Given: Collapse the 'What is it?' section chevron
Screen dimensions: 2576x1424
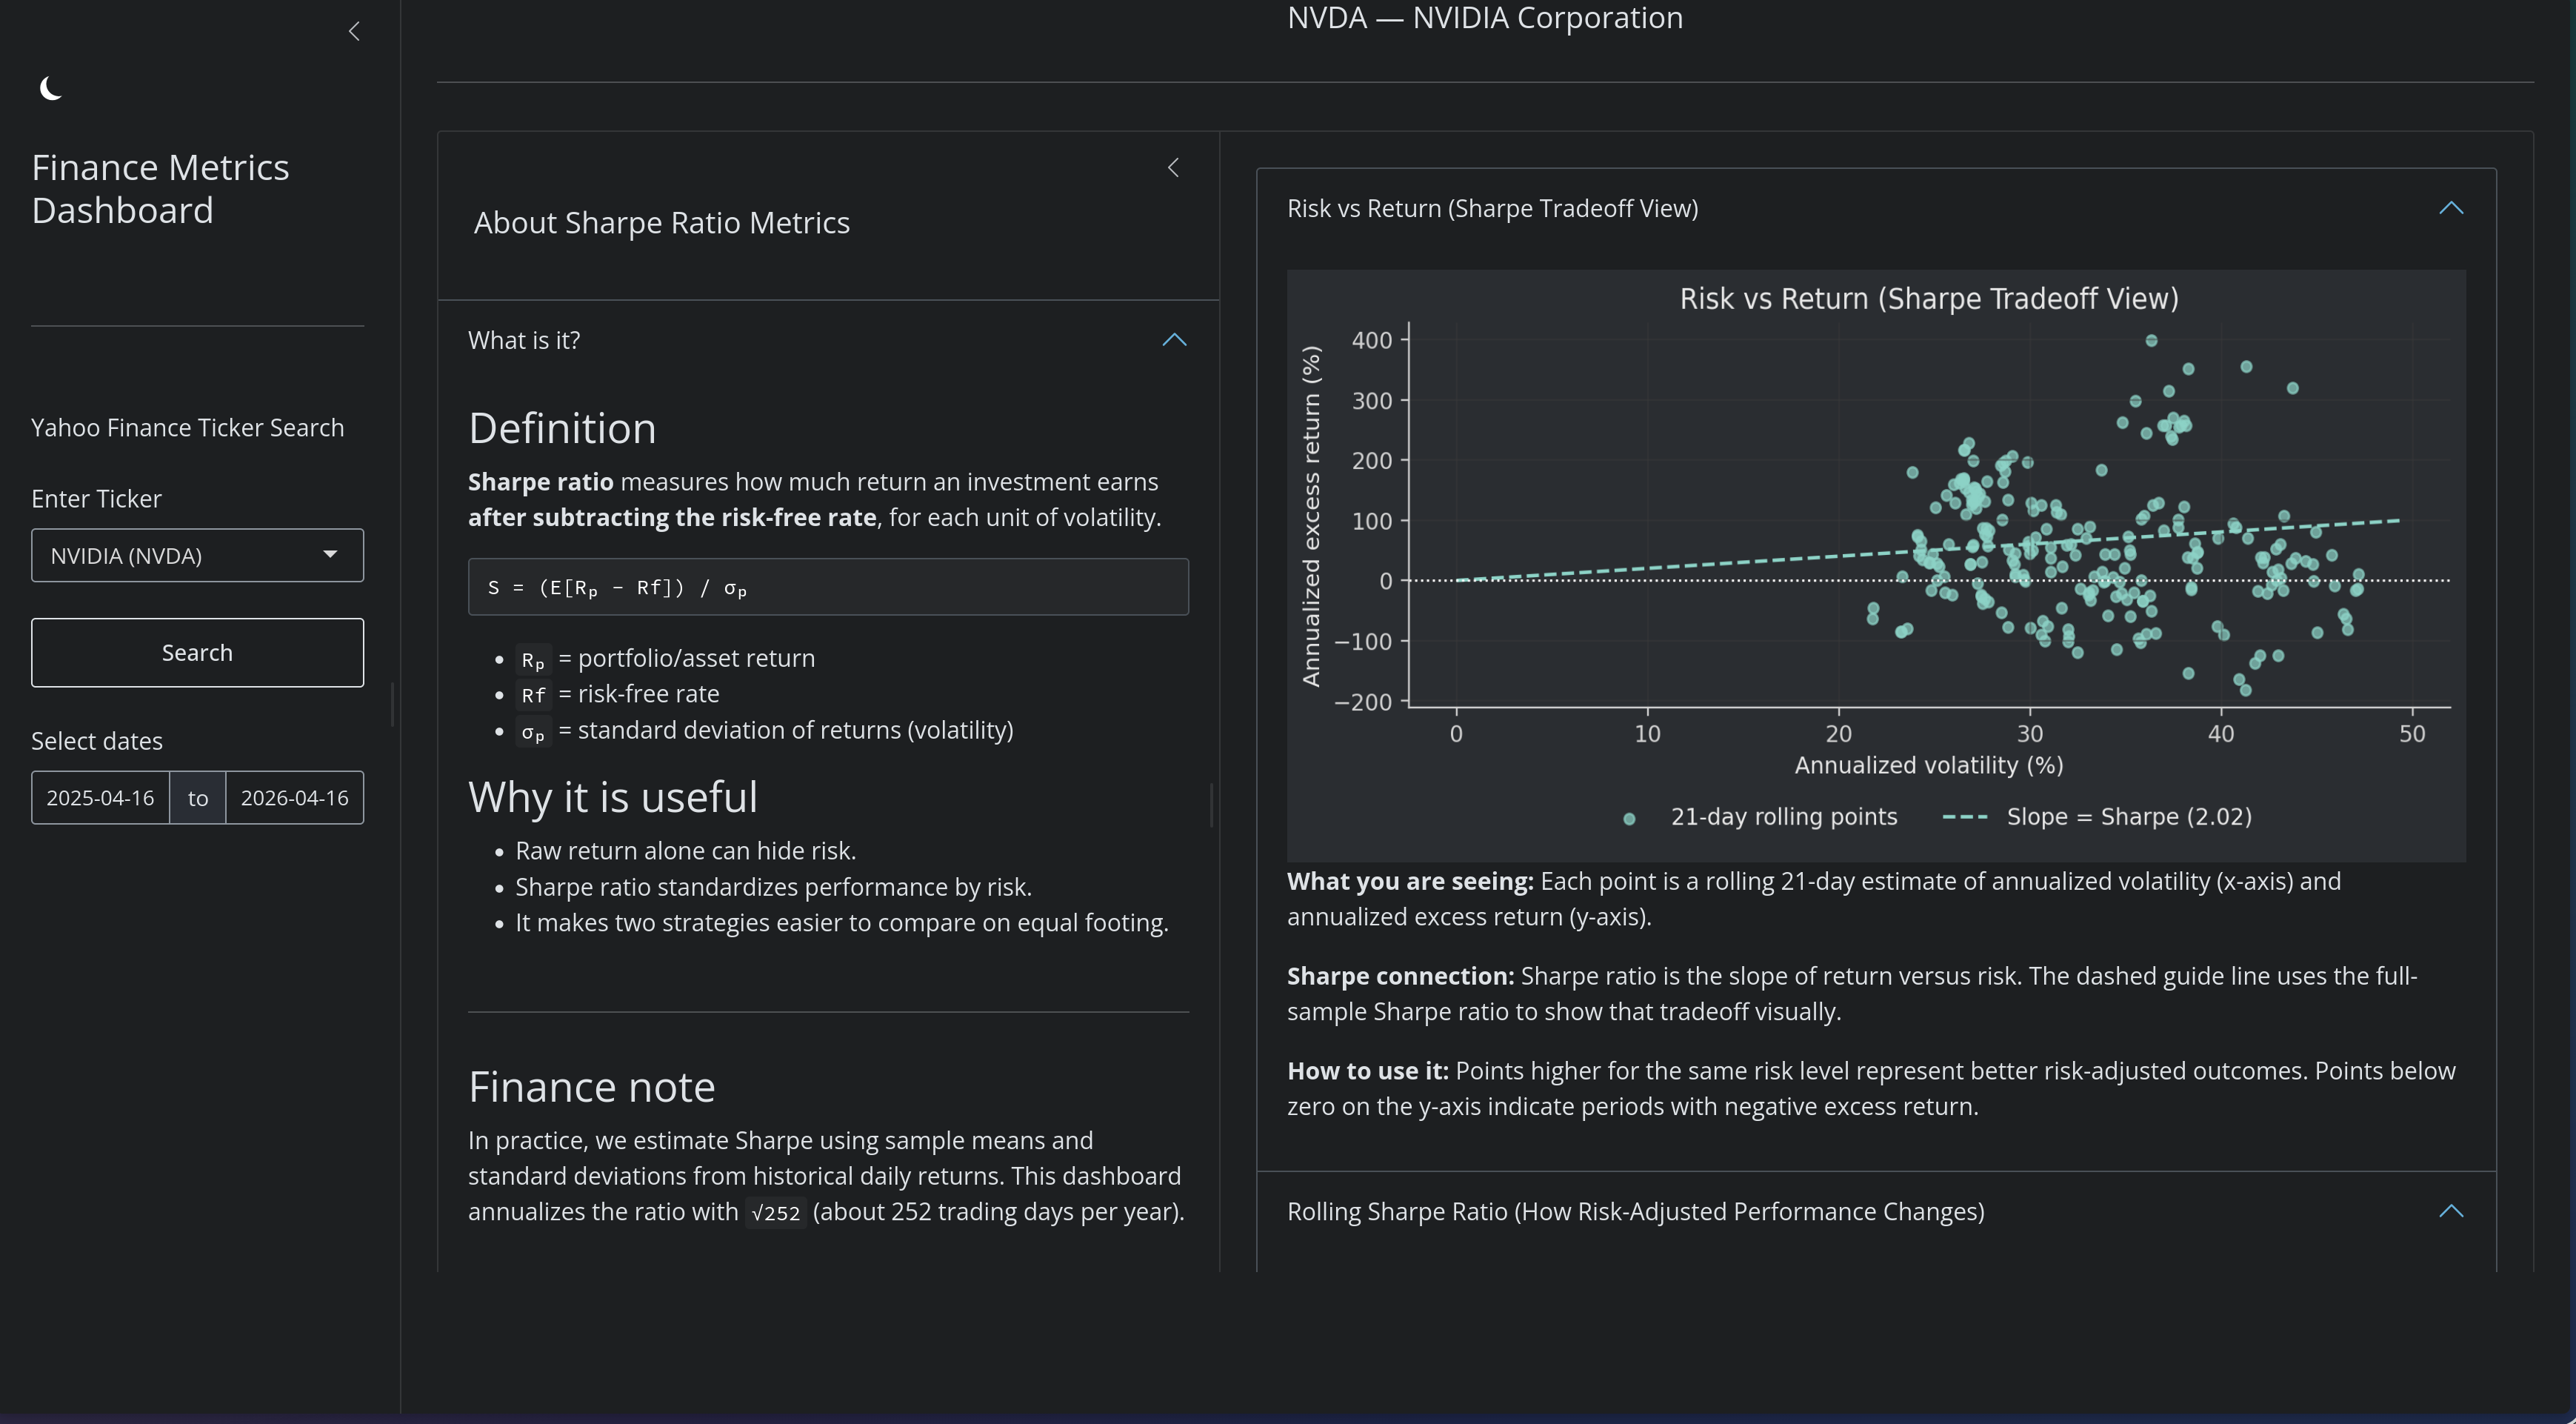Looking at the screenshot, I should pyautogui.click(x=1173, y=340).
